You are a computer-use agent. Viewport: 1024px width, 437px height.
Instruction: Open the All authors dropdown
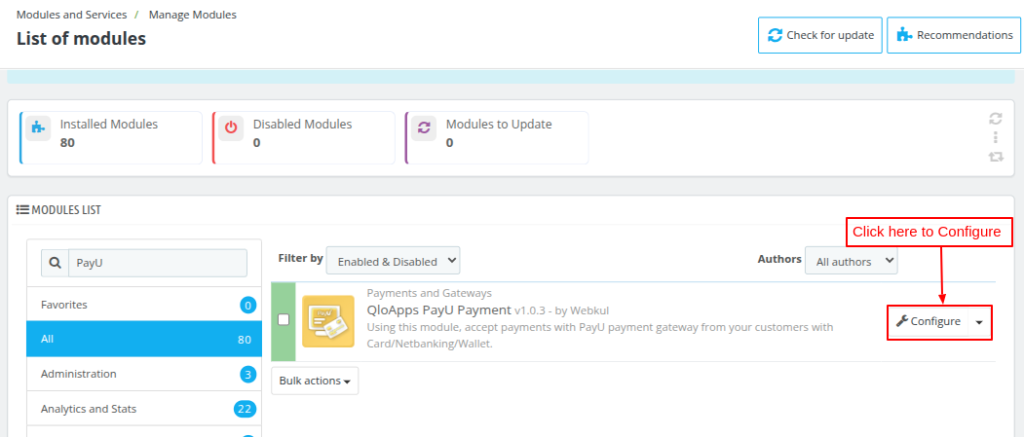[851, 261]
